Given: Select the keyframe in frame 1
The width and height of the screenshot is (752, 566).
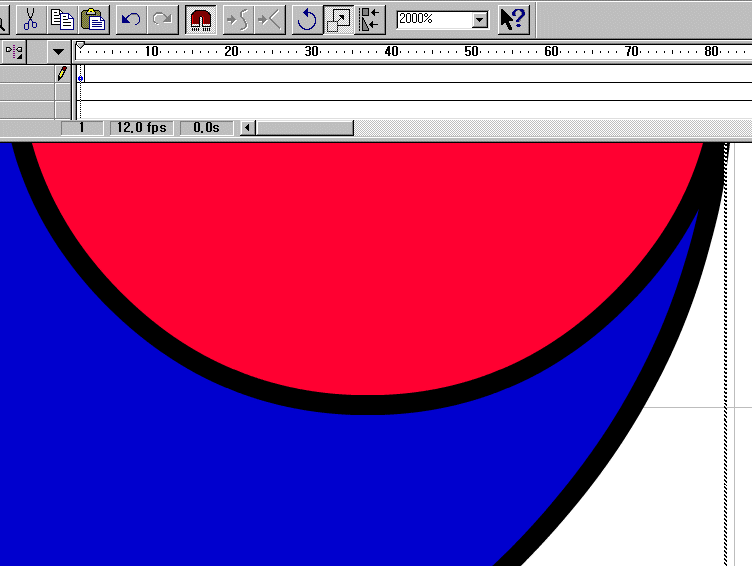Looking at the screenshot, I should point(81,74).
